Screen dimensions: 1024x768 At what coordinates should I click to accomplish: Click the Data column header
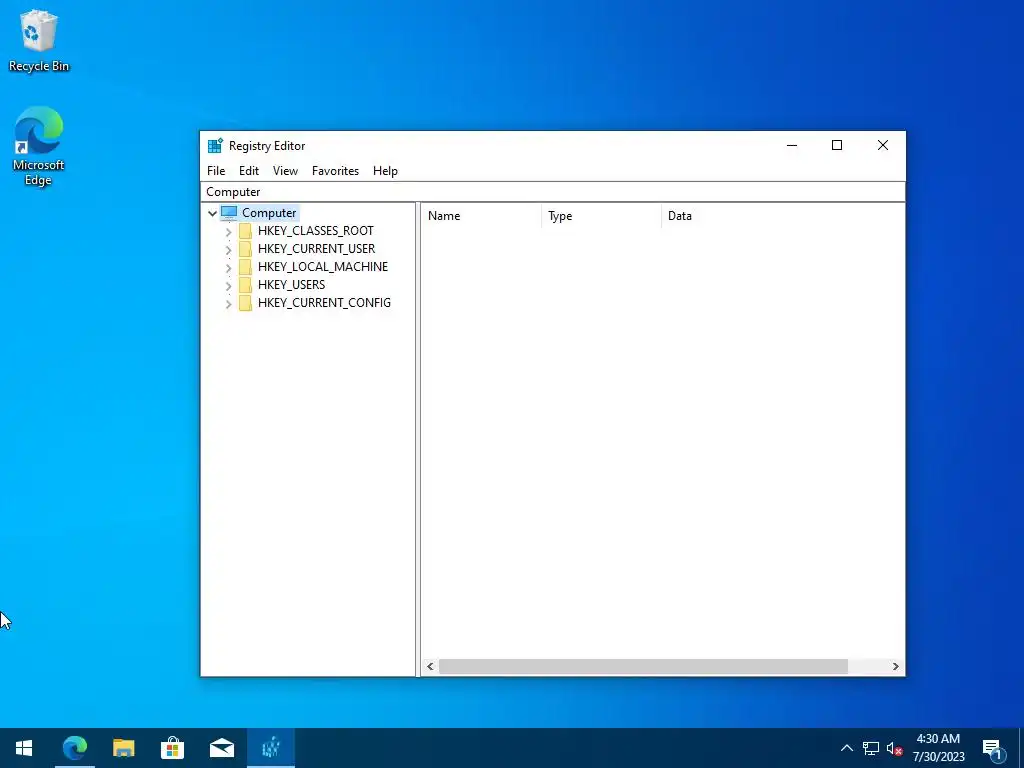click(x=783, y=216)
